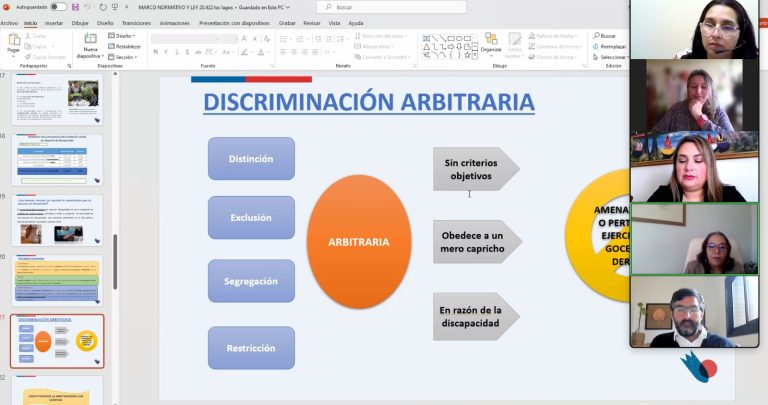Select the star shape in gallery

point(467,55)
